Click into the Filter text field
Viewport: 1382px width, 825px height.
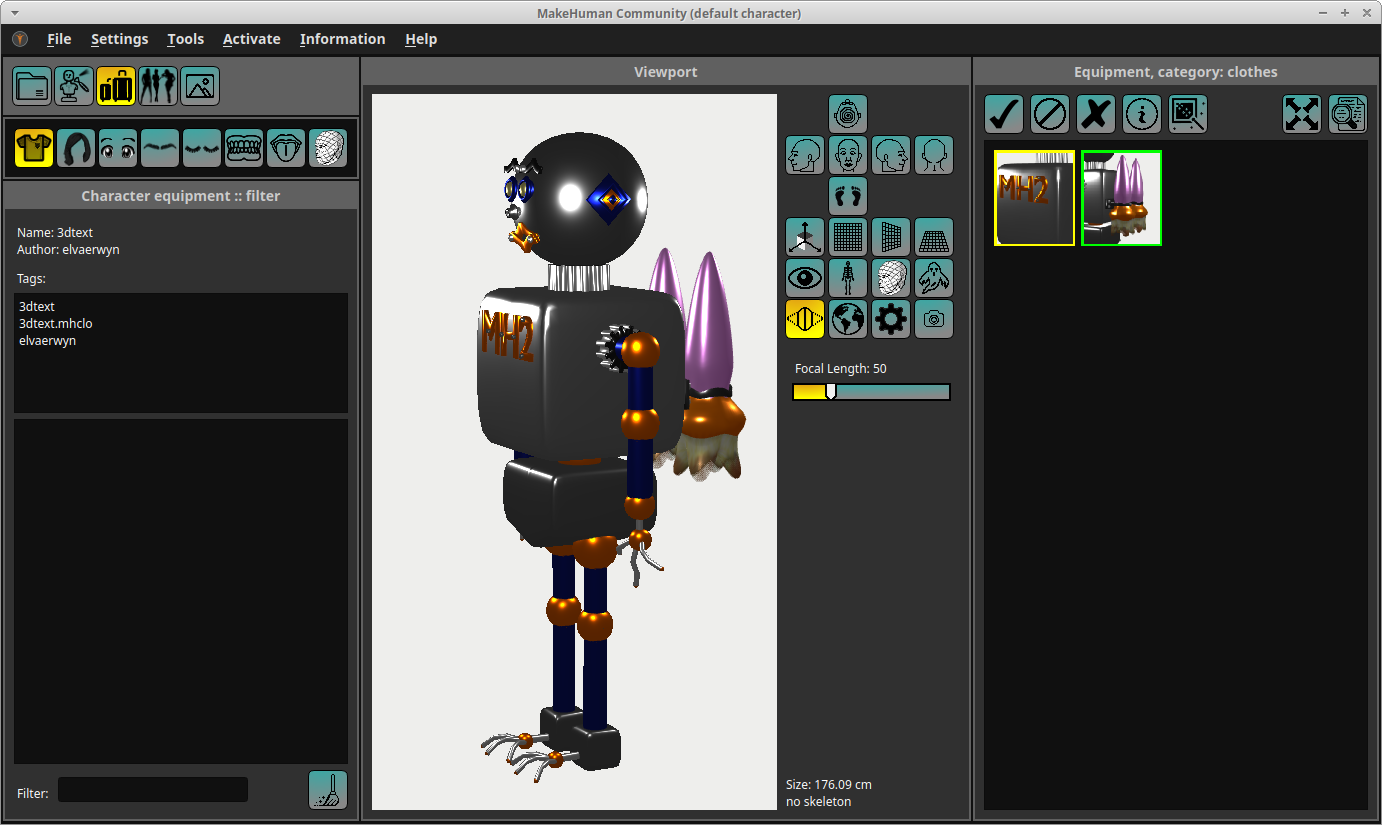[152, 790]
